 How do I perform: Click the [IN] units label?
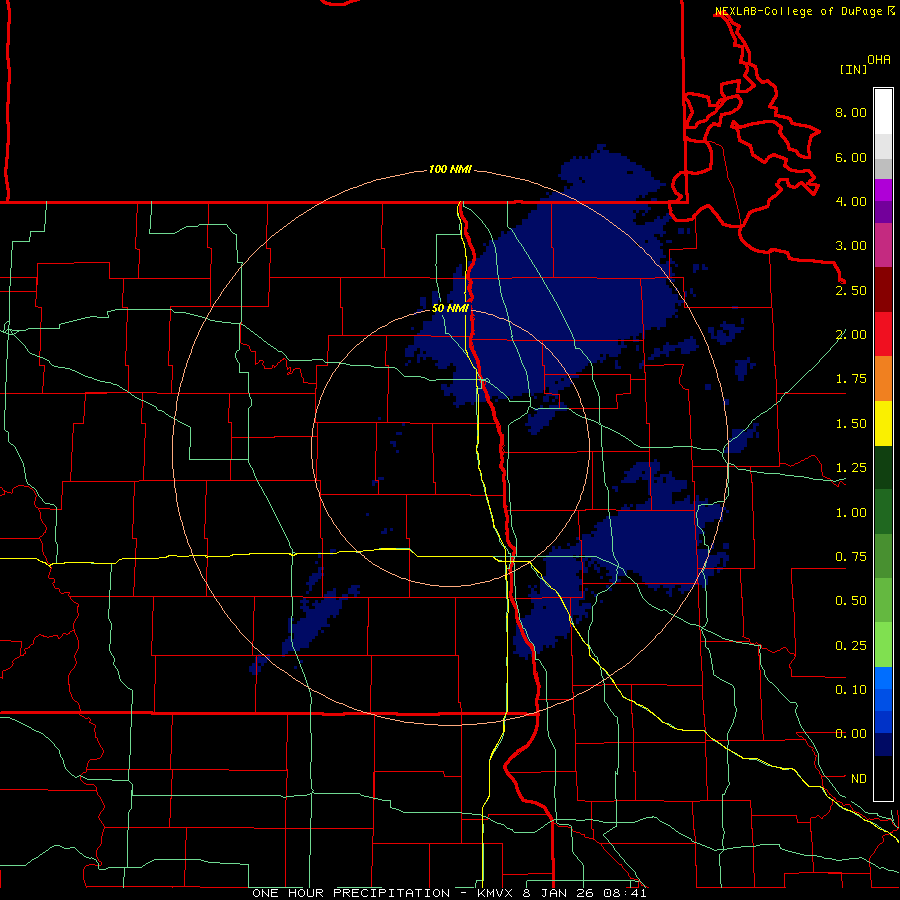[x=854, y=69]
